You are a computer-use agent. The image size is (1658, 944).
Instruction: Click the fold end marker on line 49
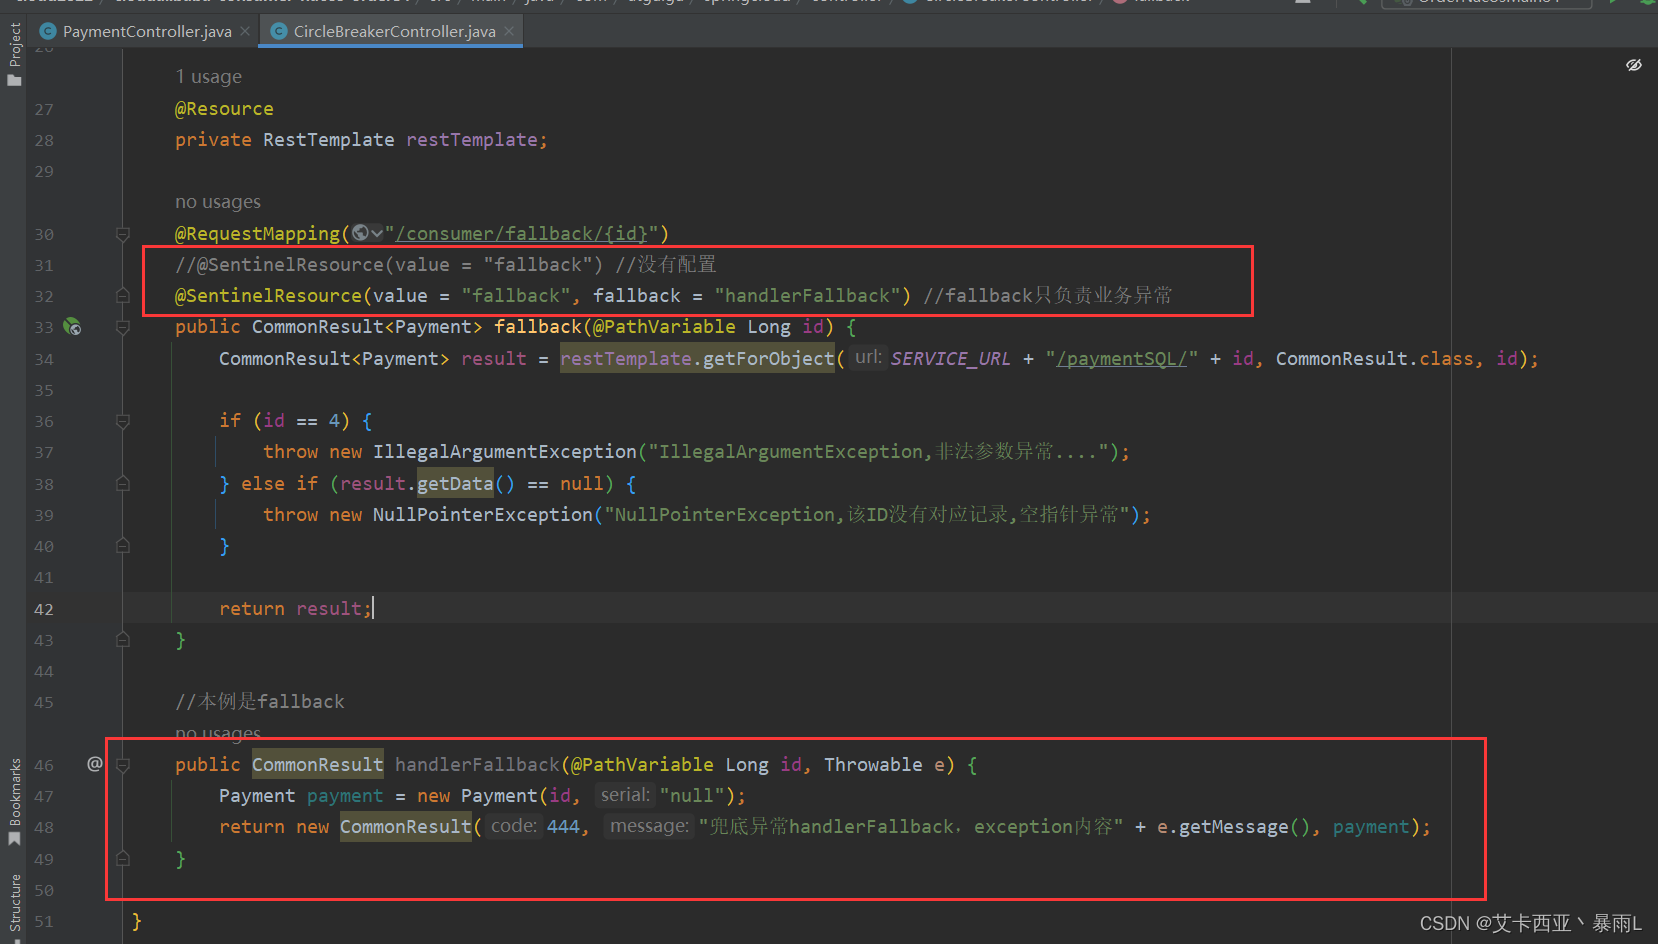click(x=123, y=858)
